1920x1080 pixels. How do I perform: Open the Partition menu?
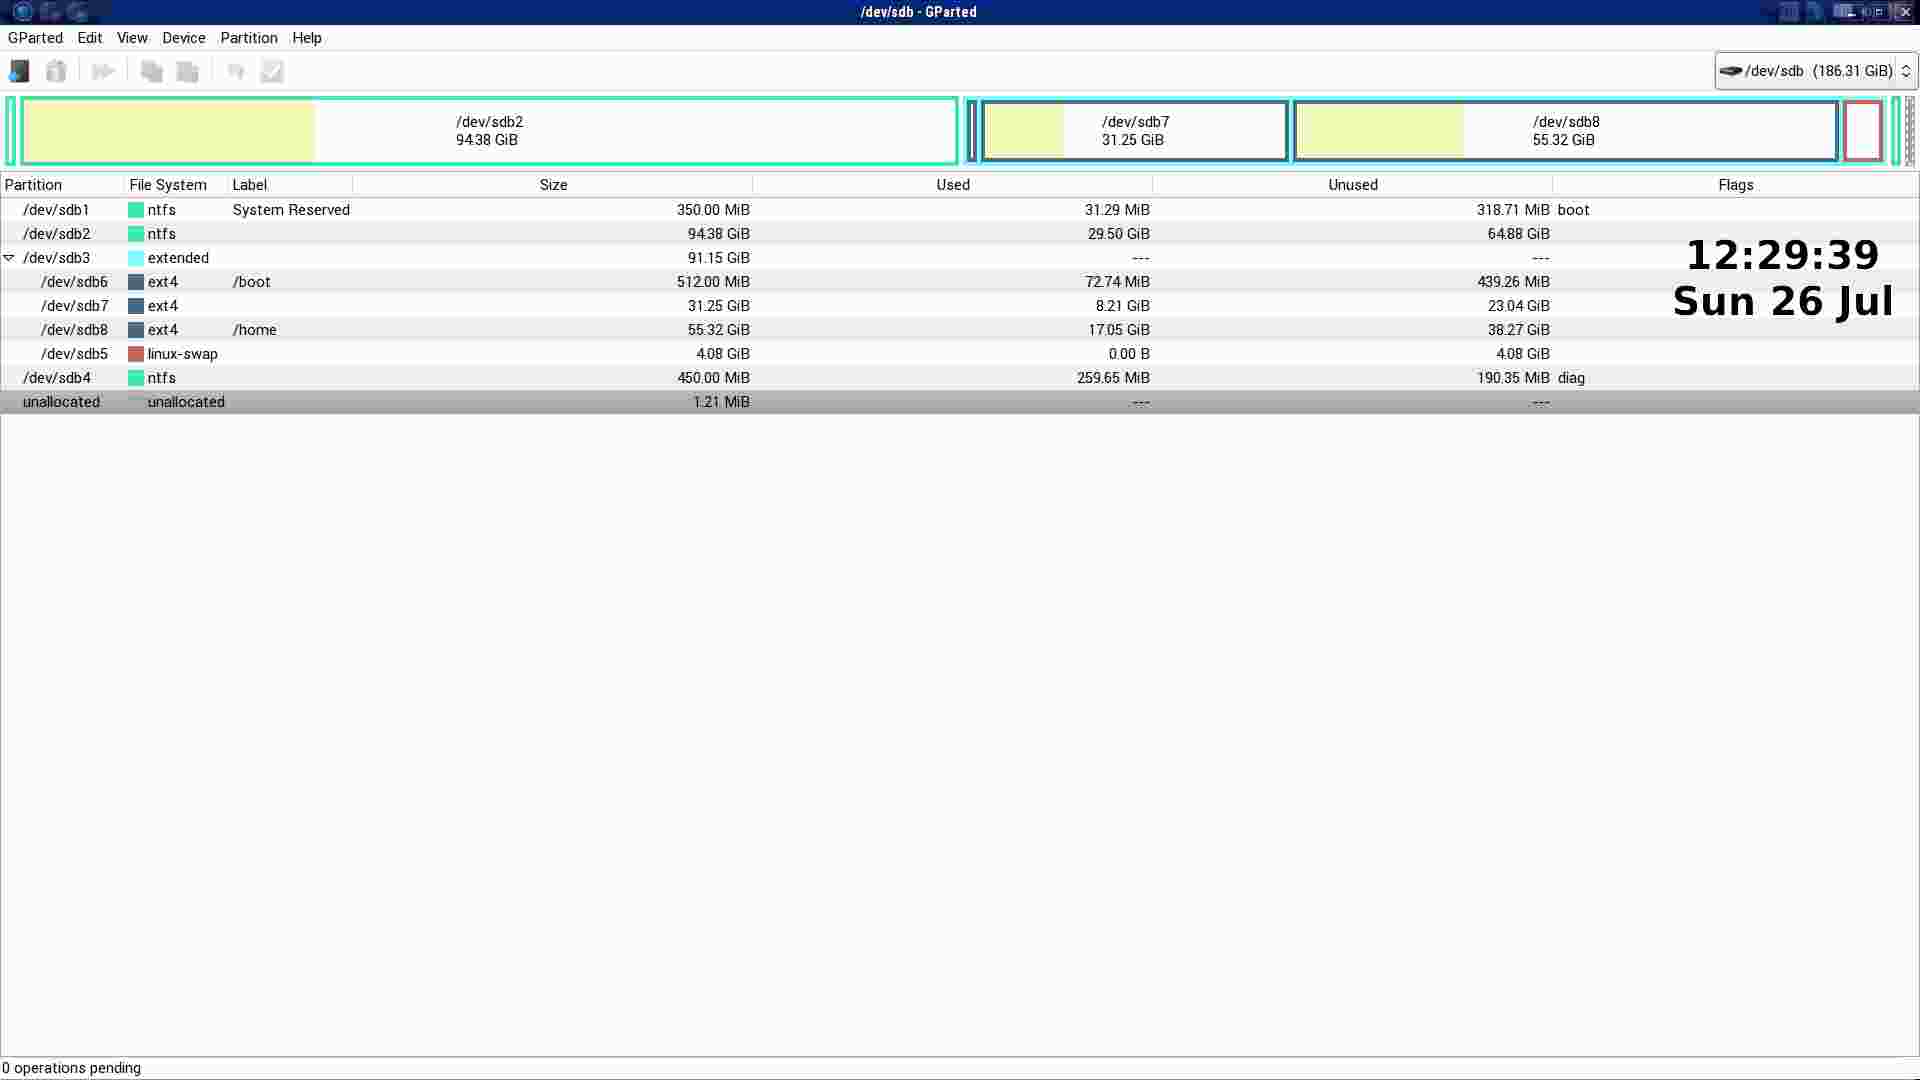point(248,38)
